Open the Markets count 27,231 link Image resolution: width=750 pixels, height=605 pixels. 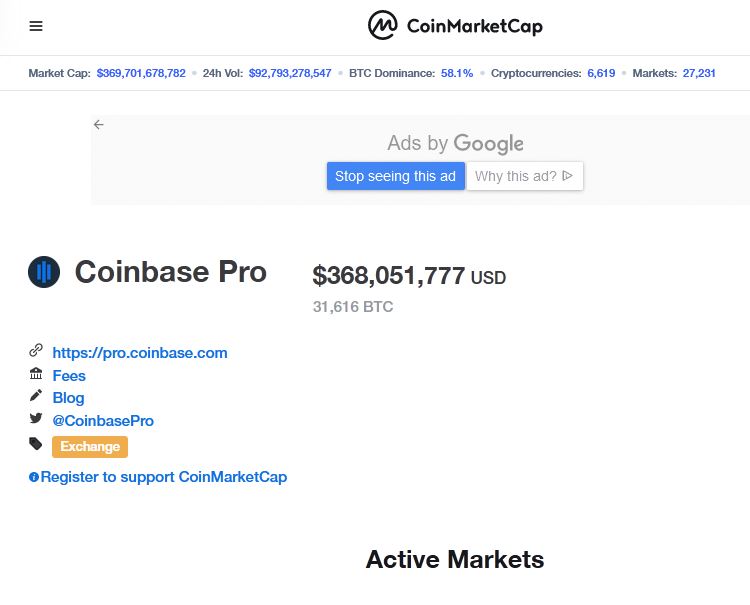click(699, 74)
